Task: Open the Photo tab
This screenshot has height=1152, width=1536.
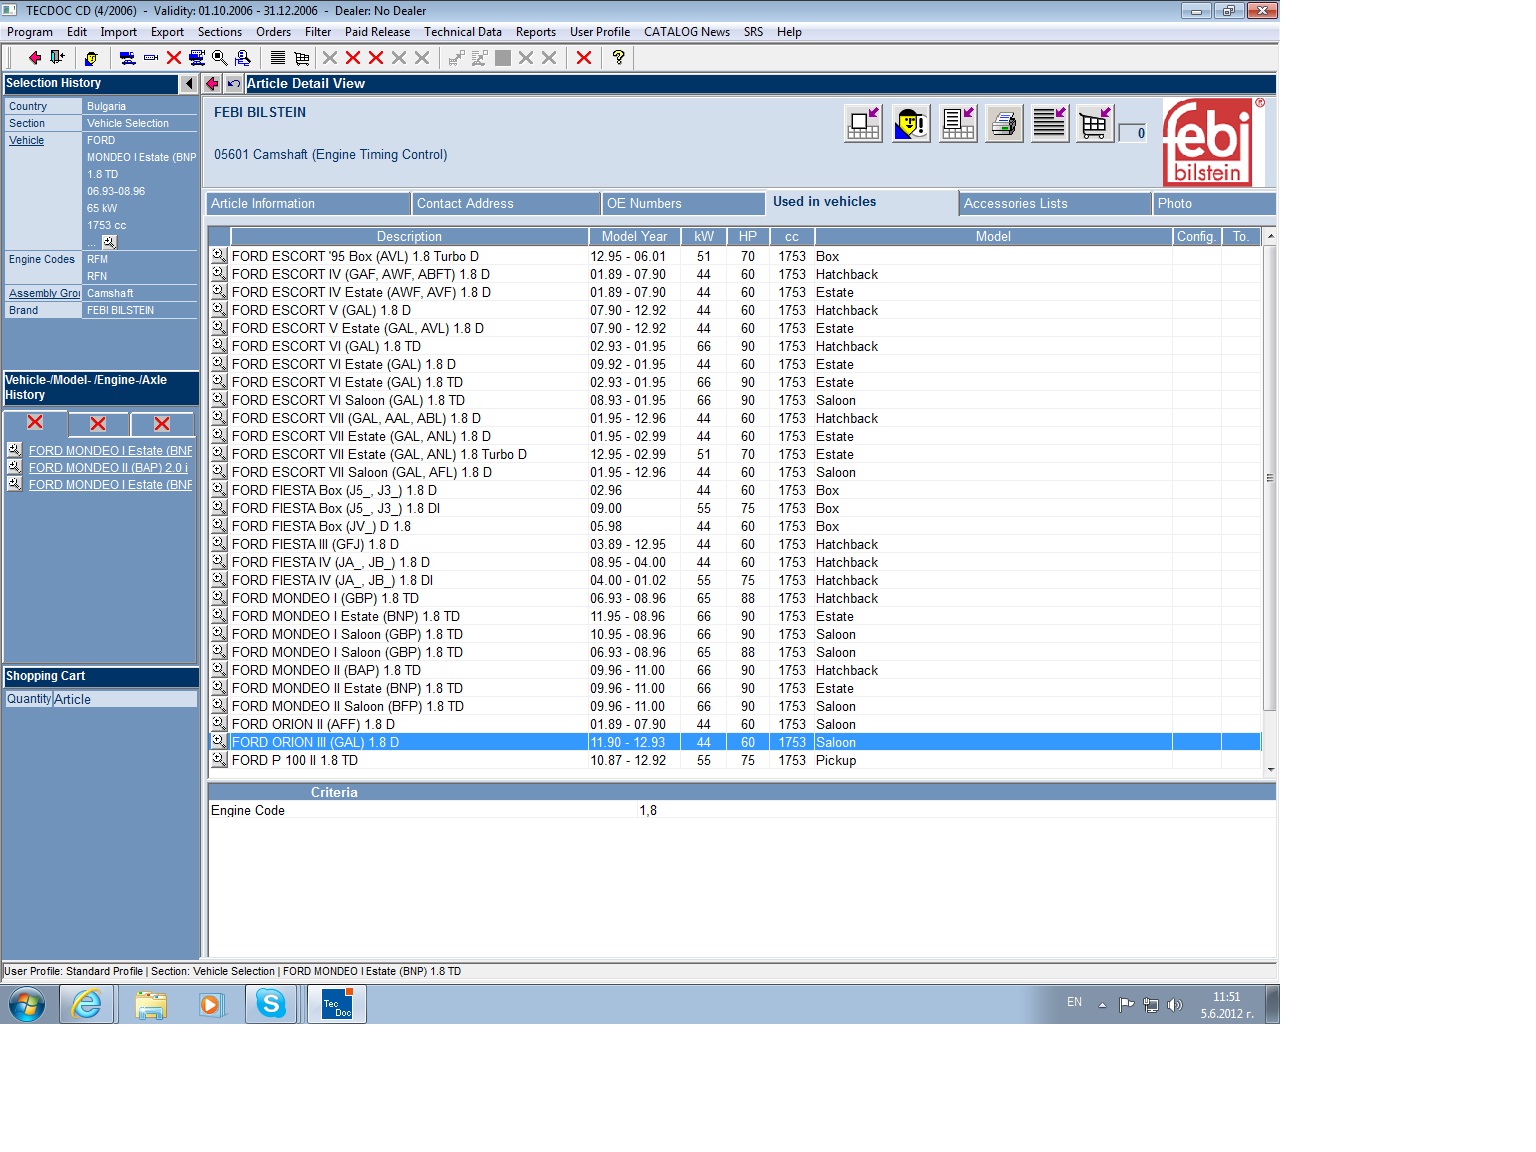Action: (1215, 204)
